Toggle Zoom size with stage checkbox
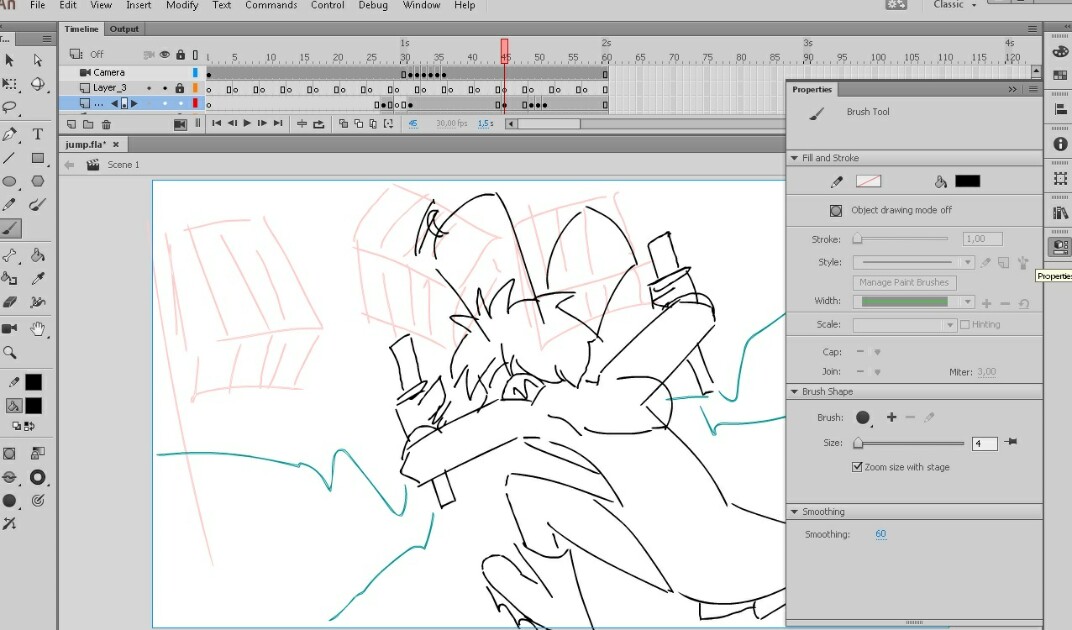The width and height of the screenshot is (1072, 630). (x=857, y=467)
